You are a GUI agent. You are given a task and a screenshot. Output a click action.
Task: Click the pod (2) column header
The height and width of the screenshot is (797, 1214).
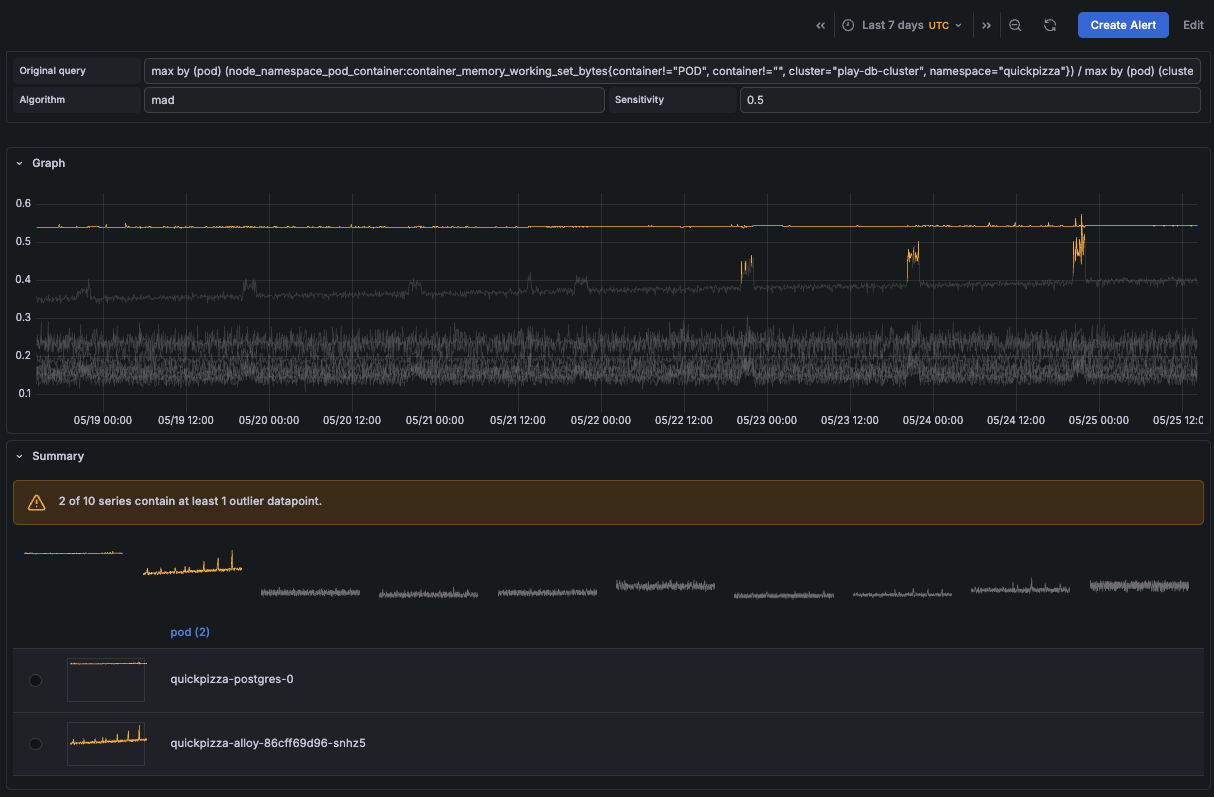[x=190, y=632]
